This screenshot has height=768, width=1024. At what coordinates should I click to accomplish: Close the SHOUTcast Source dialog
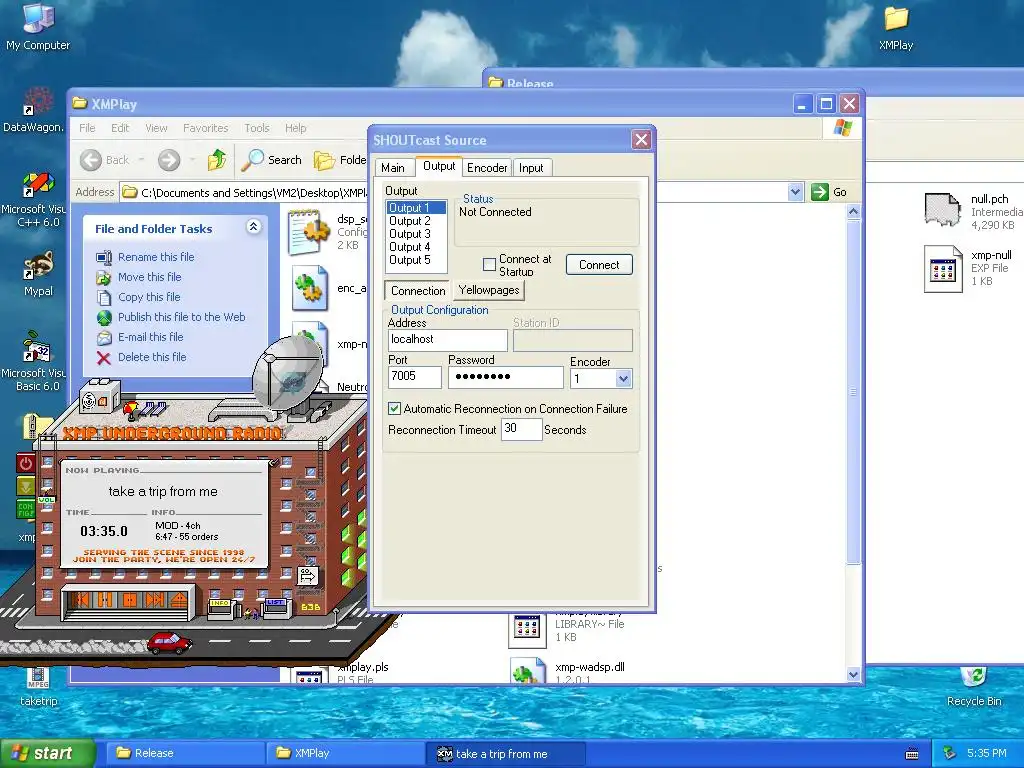pyautogui.click(x=641, y=140)
